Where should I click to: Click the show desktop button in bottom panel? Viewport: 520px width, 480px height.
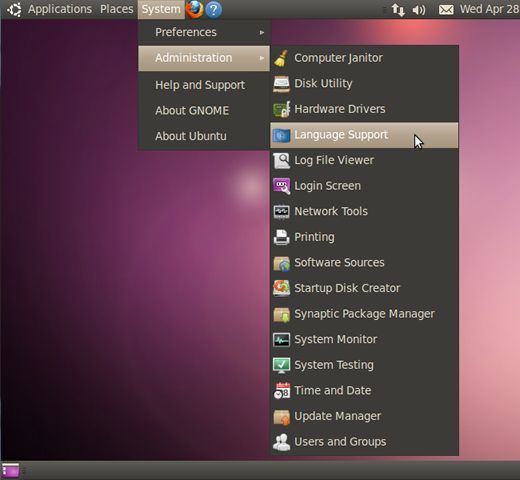(10, 471)
